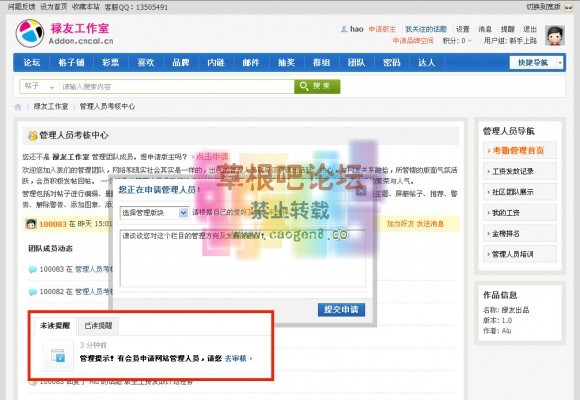
Task: Click the 加为好友 link
Action: tap(400, 223)
